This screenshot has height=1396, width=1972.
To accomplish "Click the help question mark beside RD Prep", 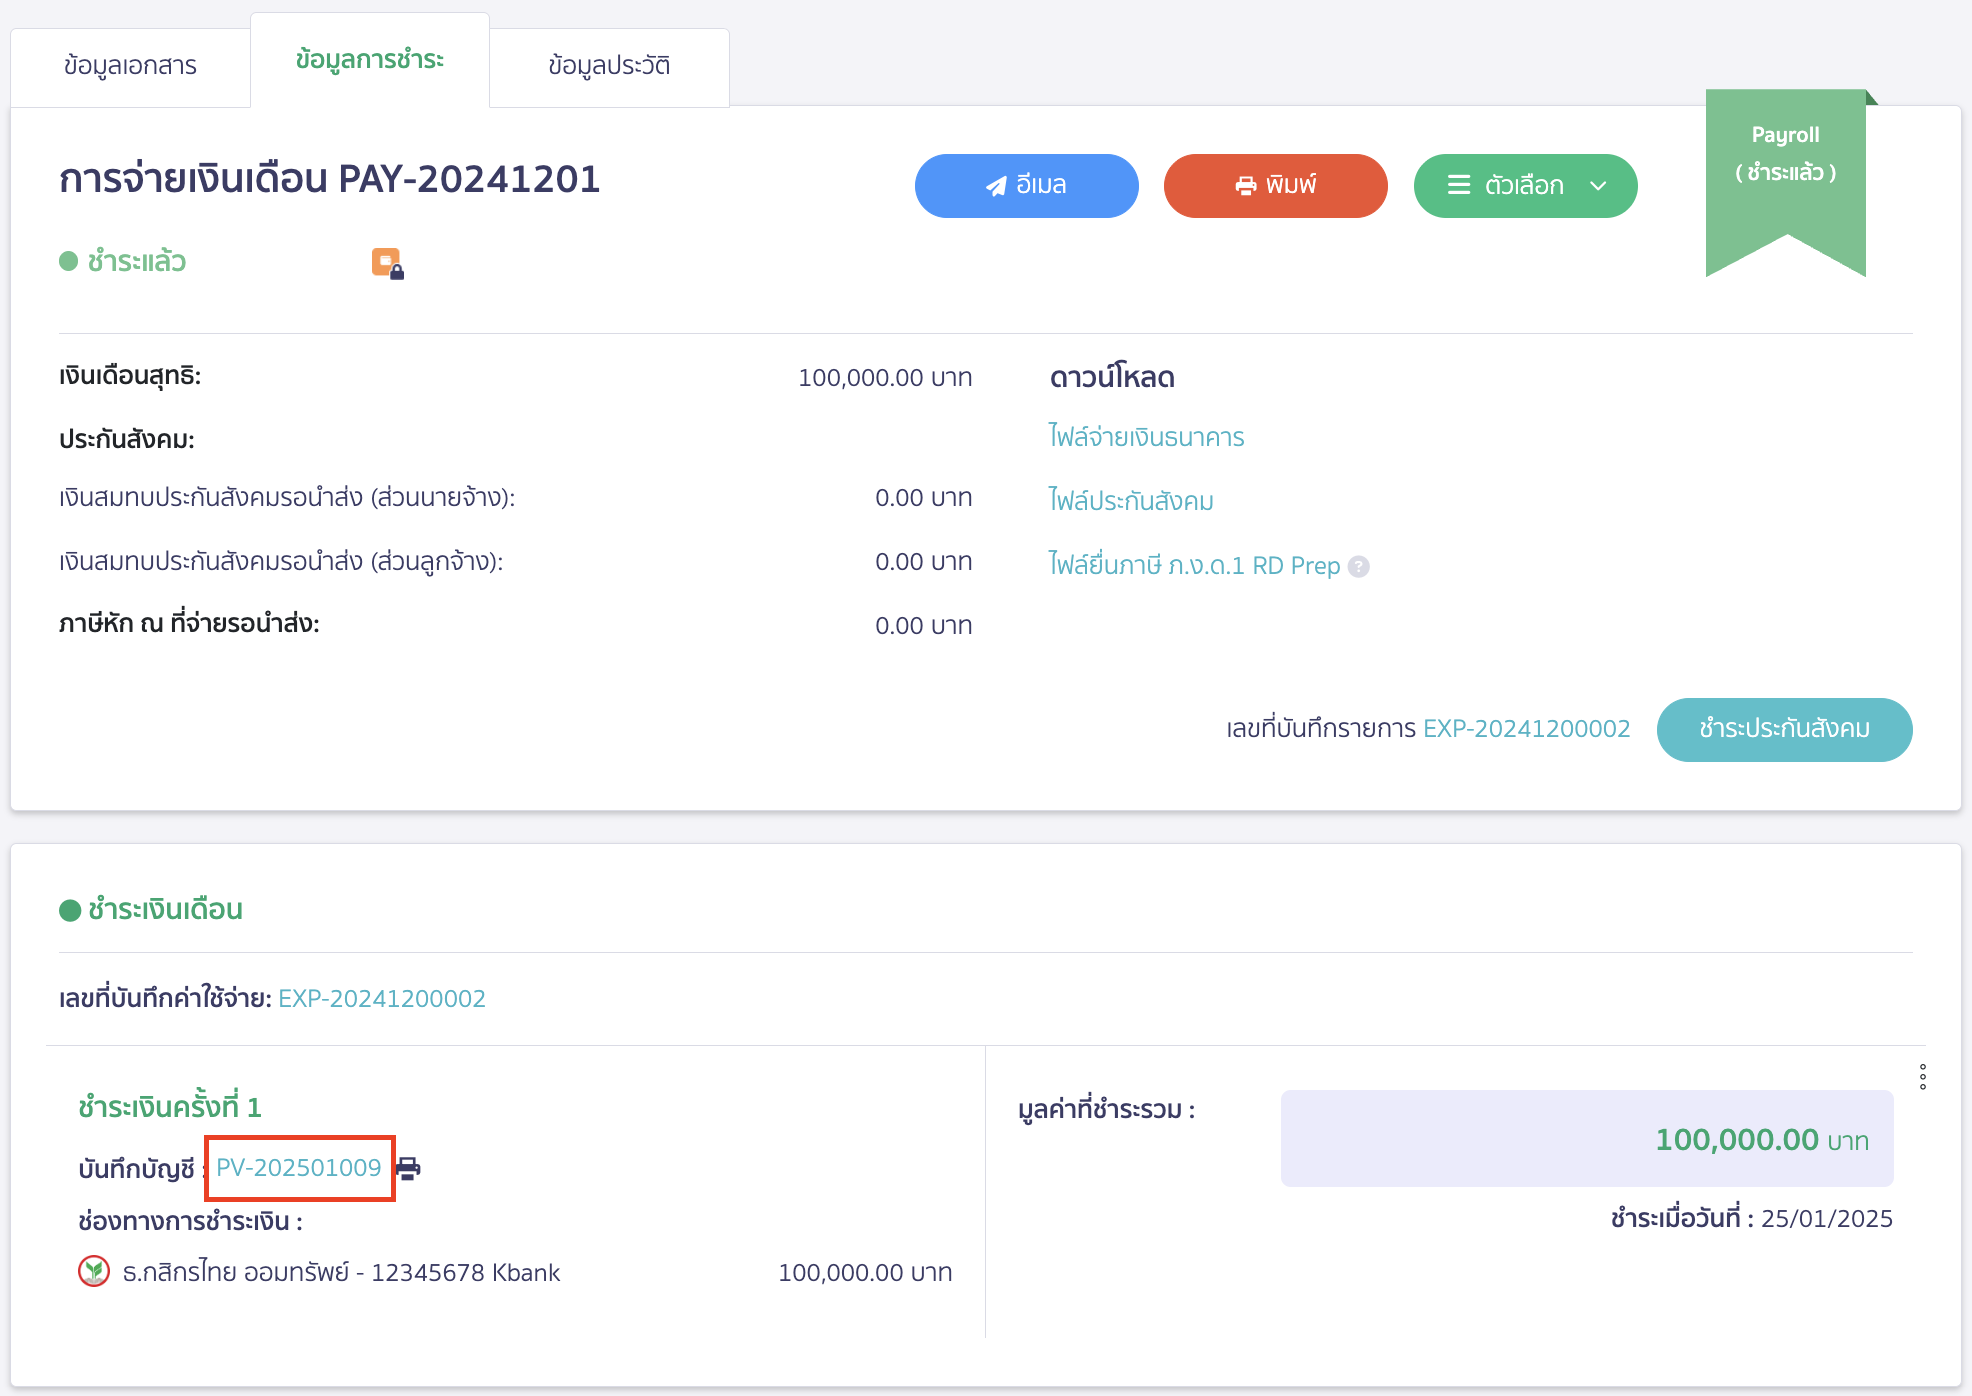I will [1358, 567].
